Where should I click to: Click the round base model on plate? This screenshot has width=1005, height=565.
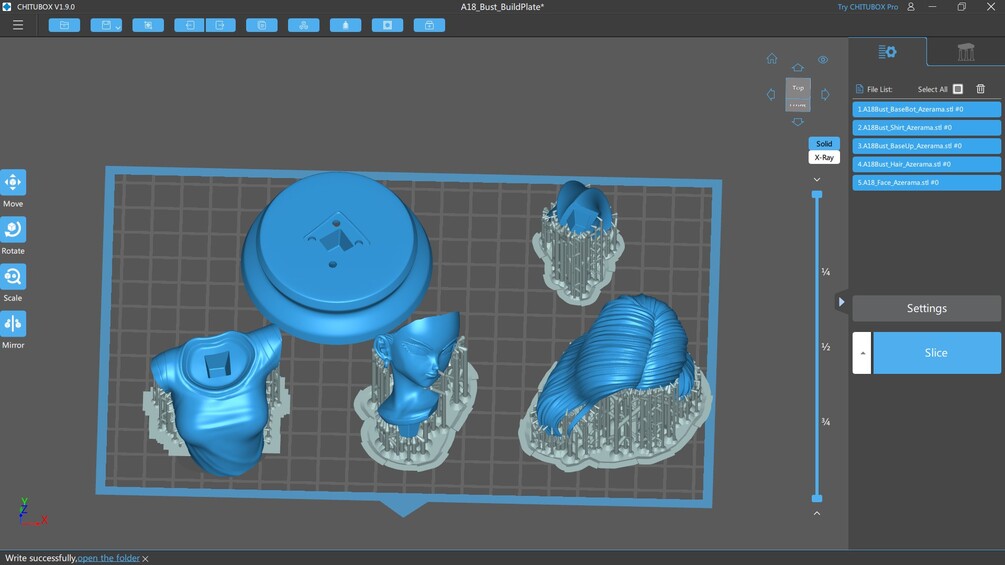tap(336, 256)
